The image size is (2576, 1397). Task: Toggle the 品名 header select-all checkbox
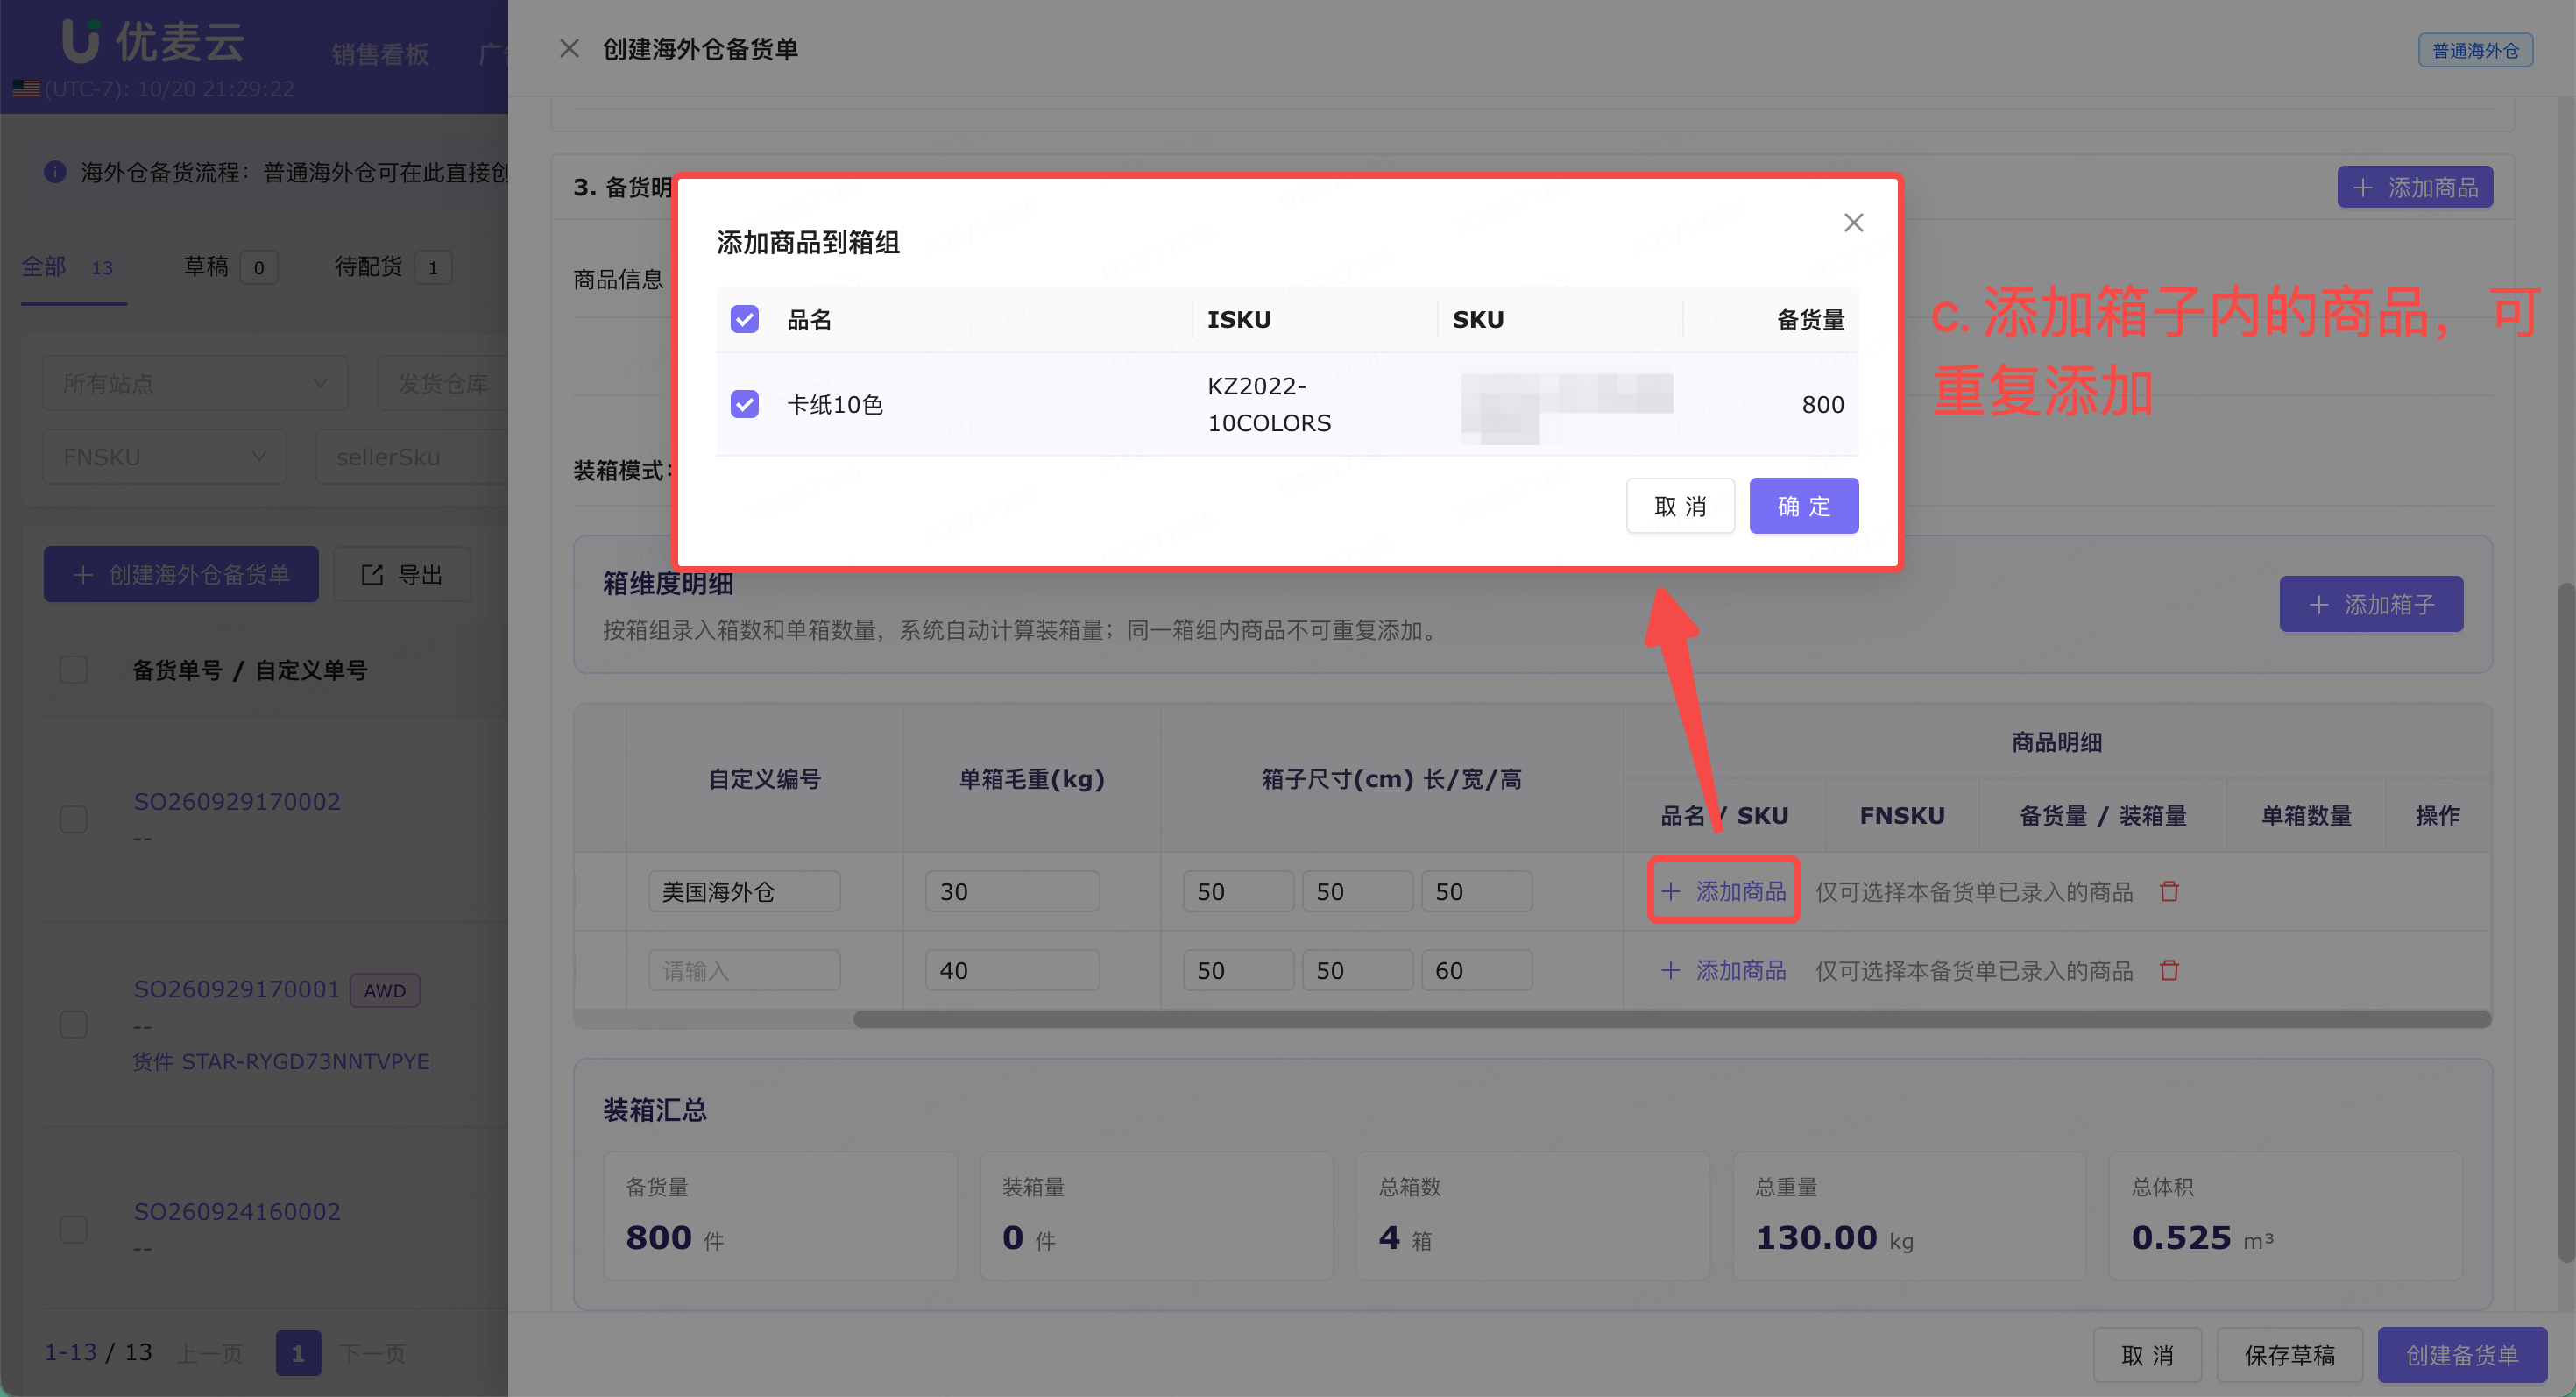[744, 319]
